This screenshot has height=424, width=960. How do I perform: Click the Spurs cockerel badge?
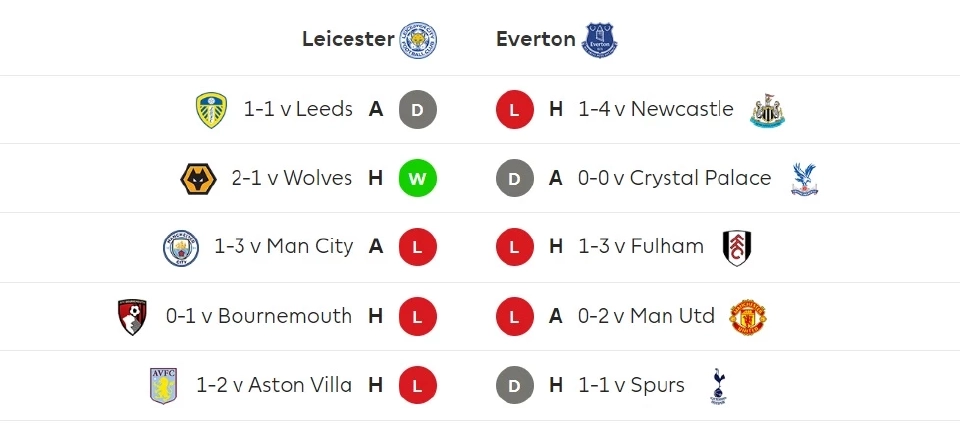click(x=717, y=386)
